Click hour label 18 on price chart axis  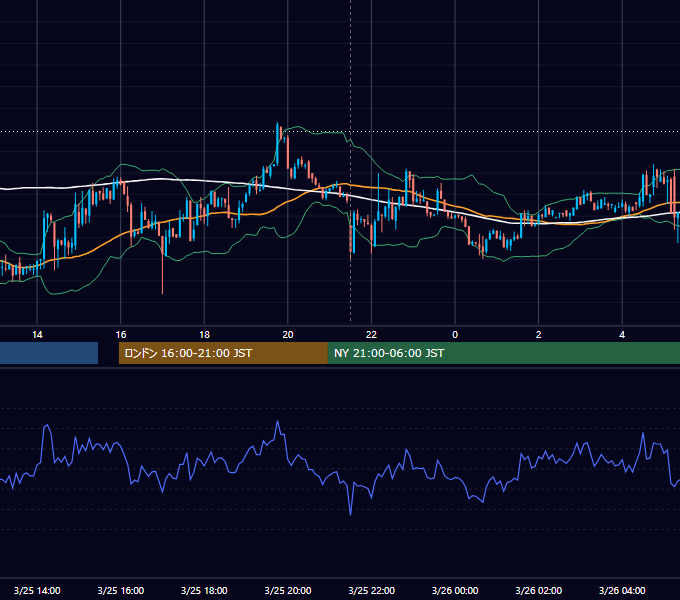tap(204, 335)
